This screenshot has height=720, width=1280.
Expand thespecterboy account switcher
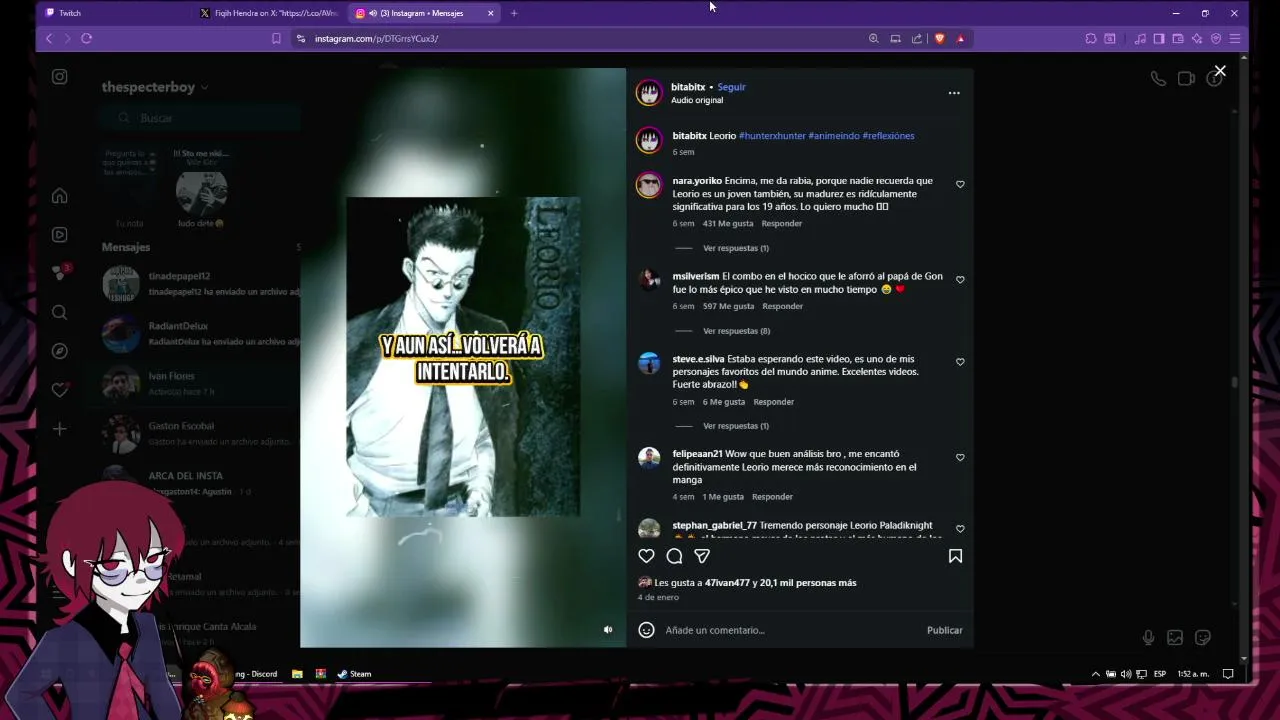[155, 87]
